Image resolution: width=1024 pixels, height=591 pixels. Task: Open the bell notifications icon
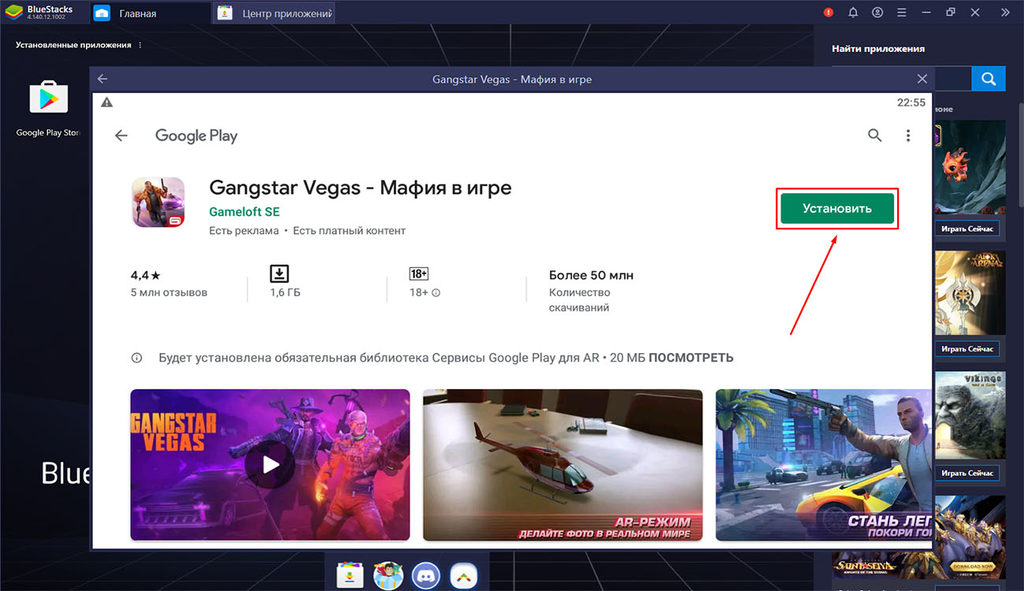(853, 12)
